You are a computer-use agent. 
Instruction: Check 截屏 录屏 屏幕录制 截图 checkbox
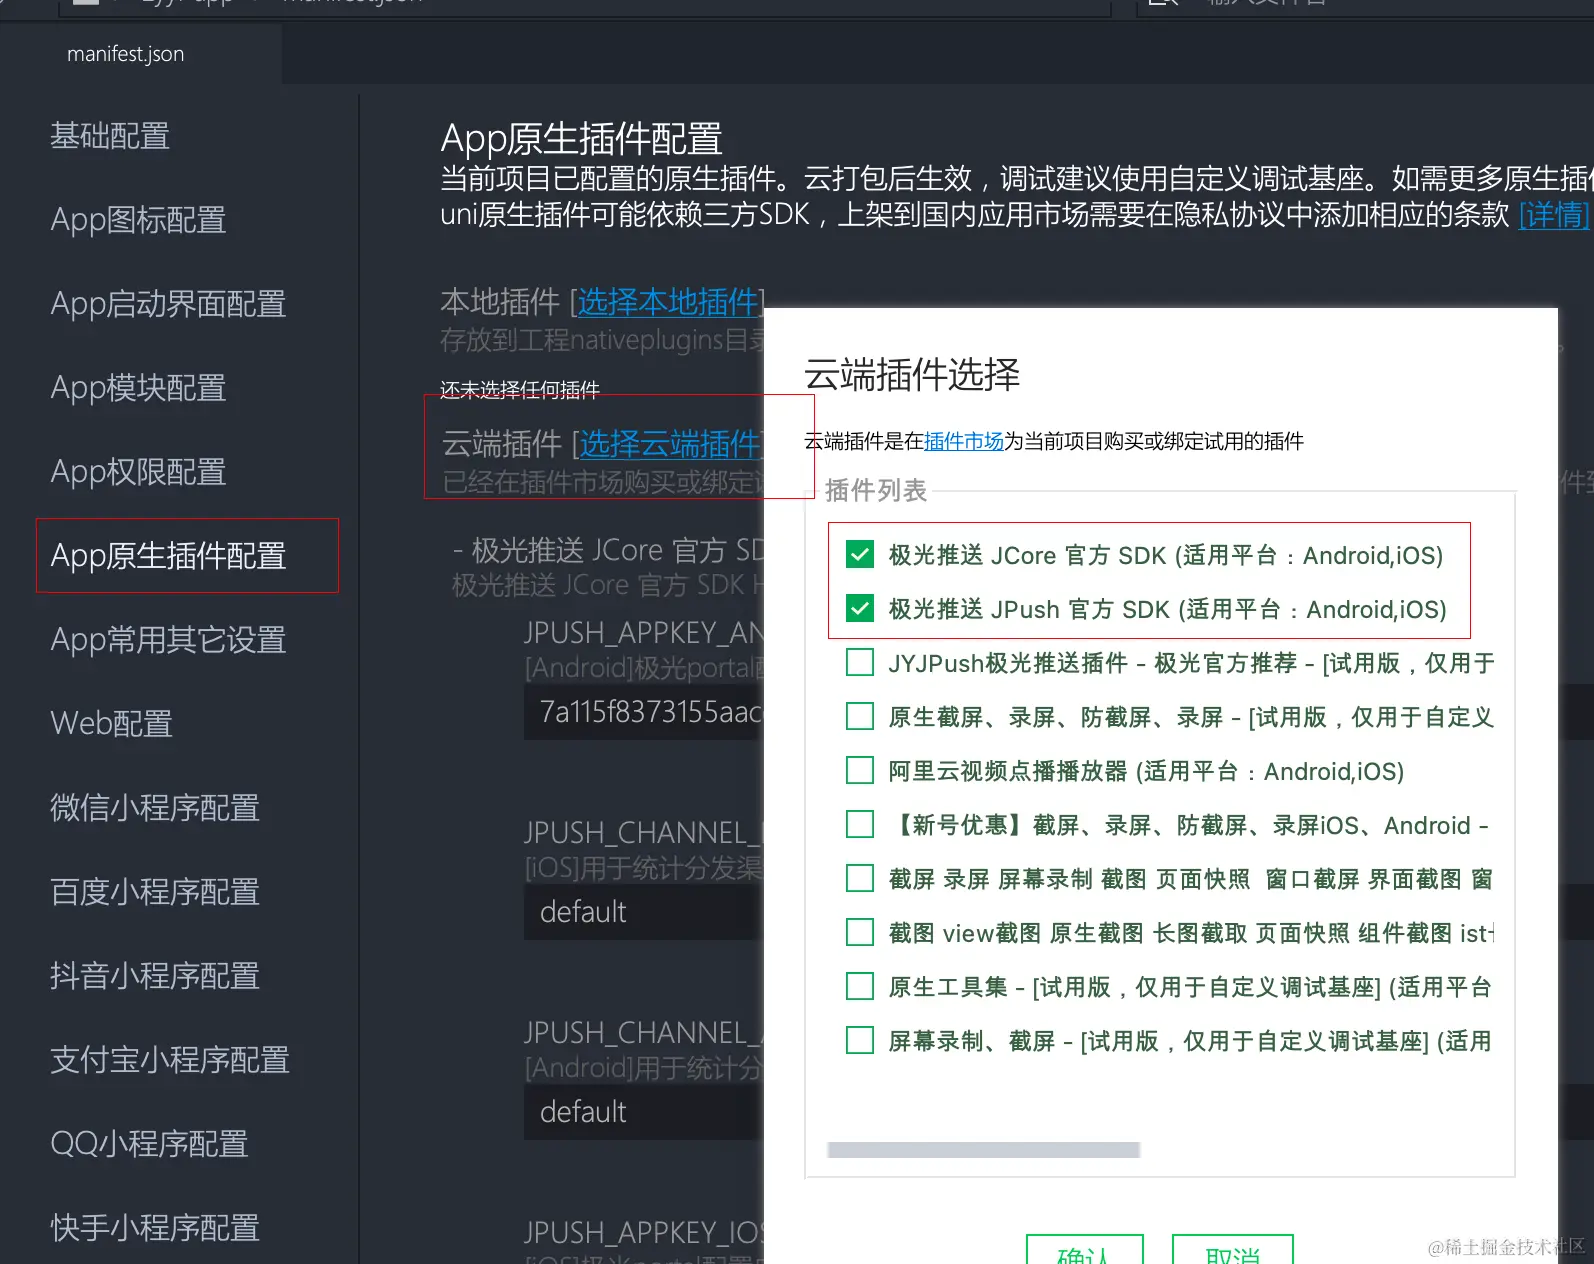[860, 879]
